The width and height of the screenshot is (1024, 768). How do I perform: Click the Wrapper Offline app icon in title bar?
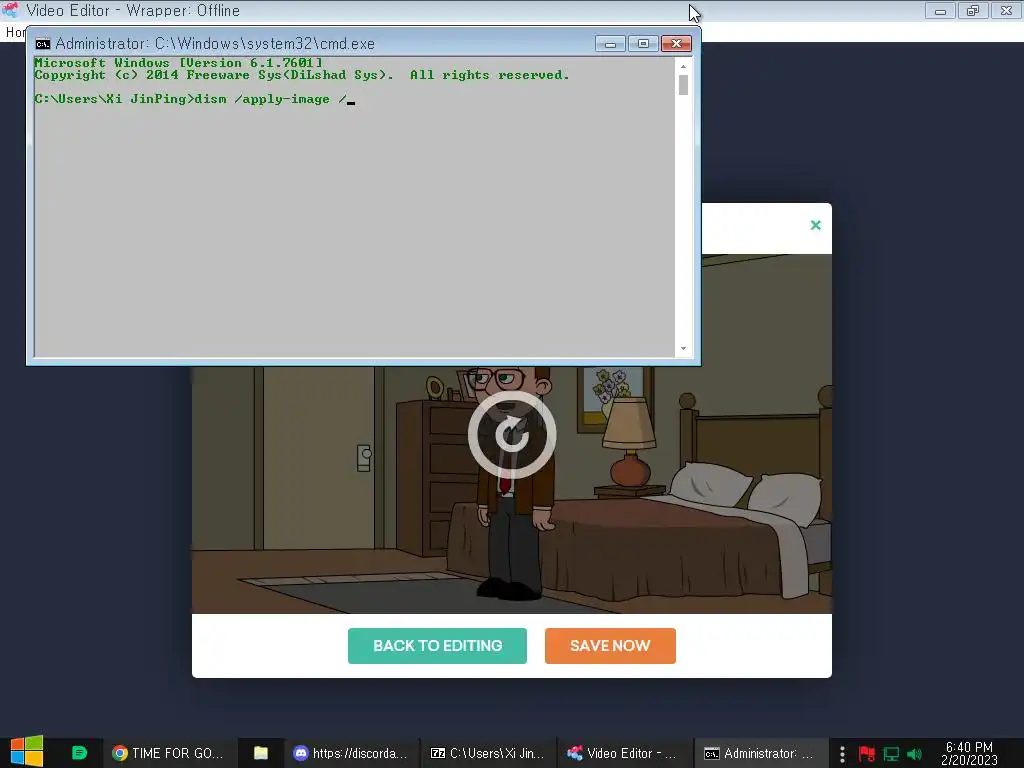point(10,10)
